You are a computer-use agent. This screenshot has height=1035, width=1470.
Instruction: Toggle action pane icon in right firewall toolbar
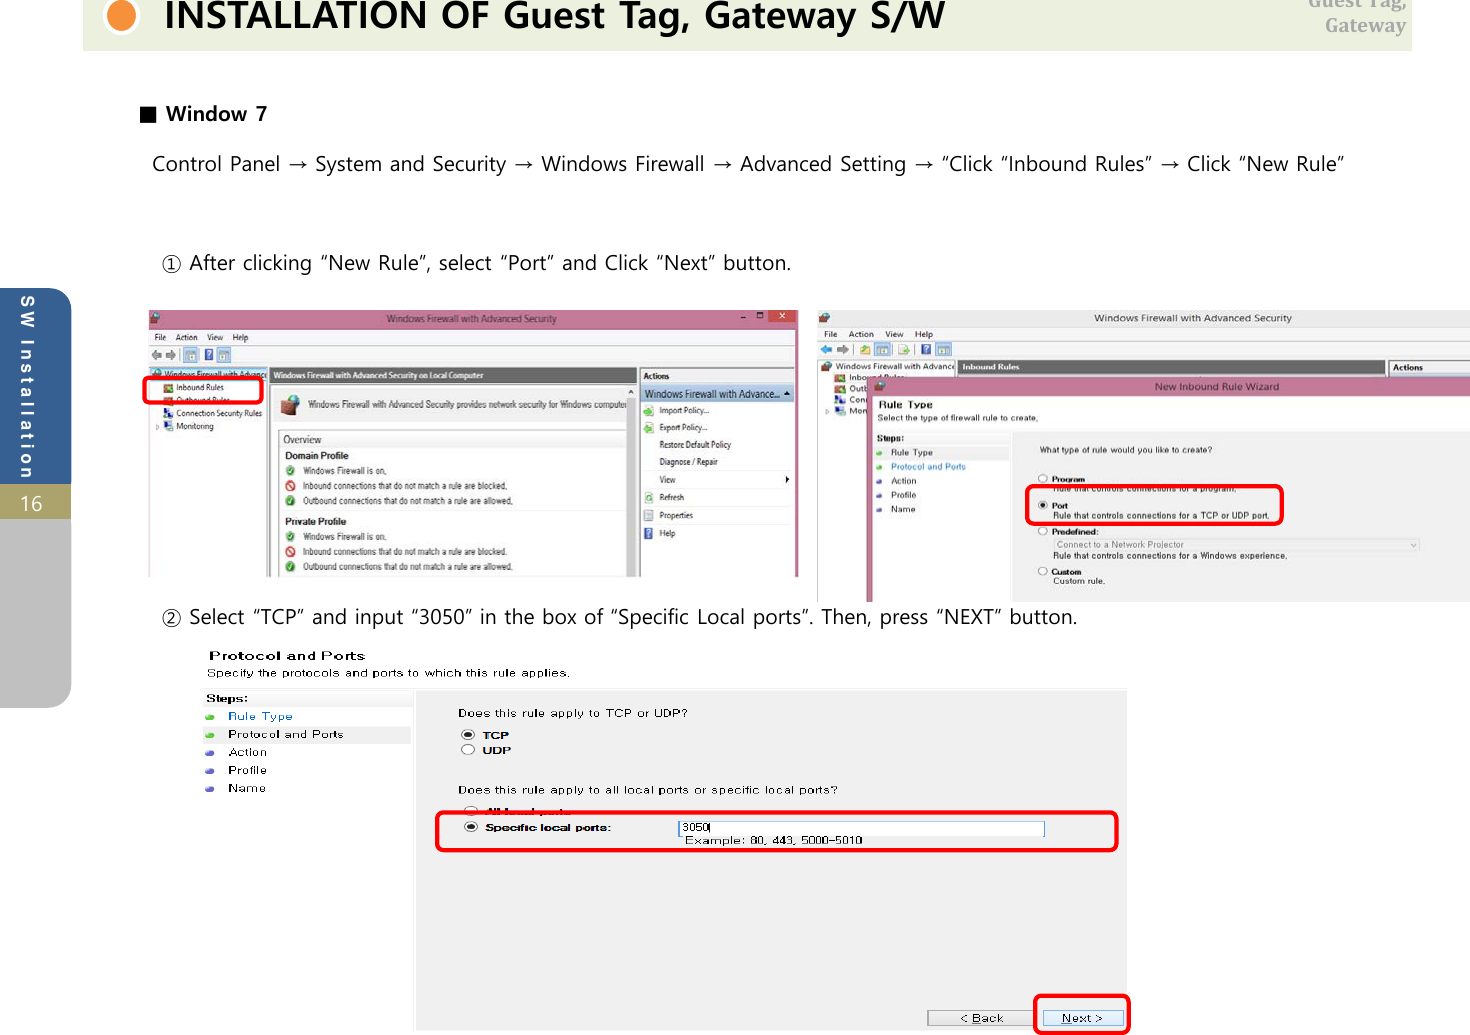click(943, 350)
